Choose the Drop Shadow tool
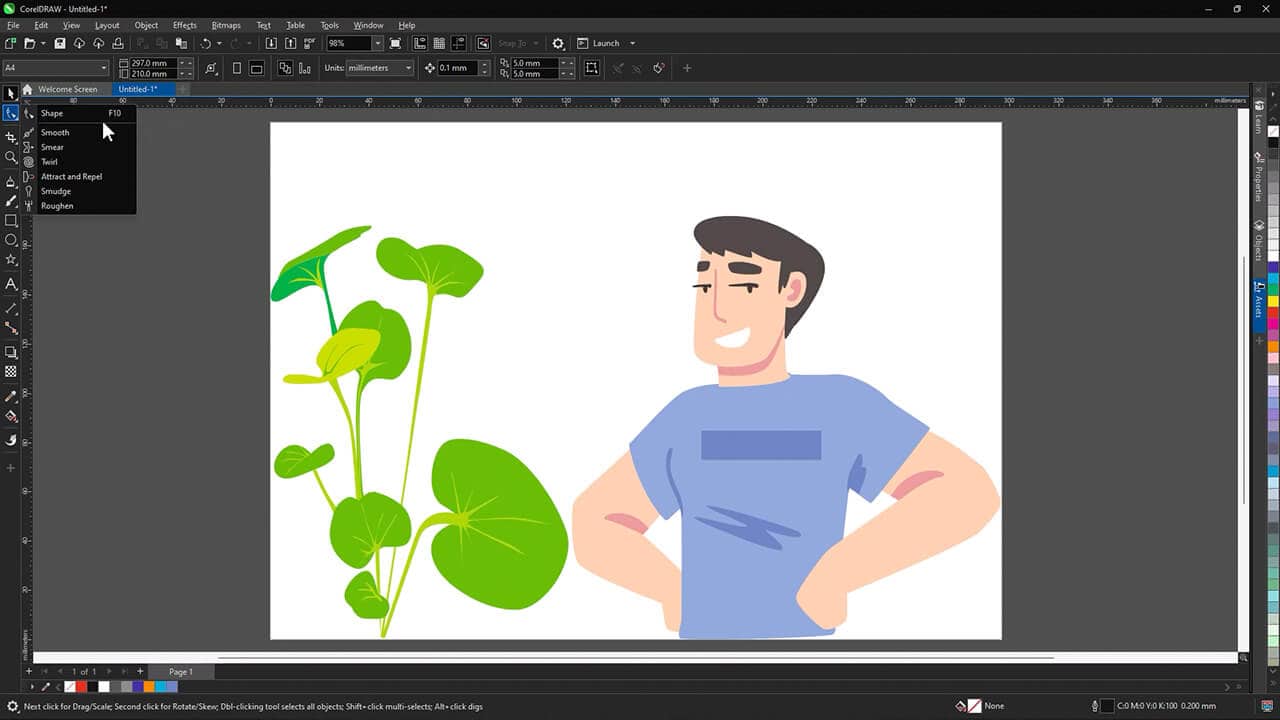Image resolution: width=1280 pixels, height=720 pixels. point(11,352)
